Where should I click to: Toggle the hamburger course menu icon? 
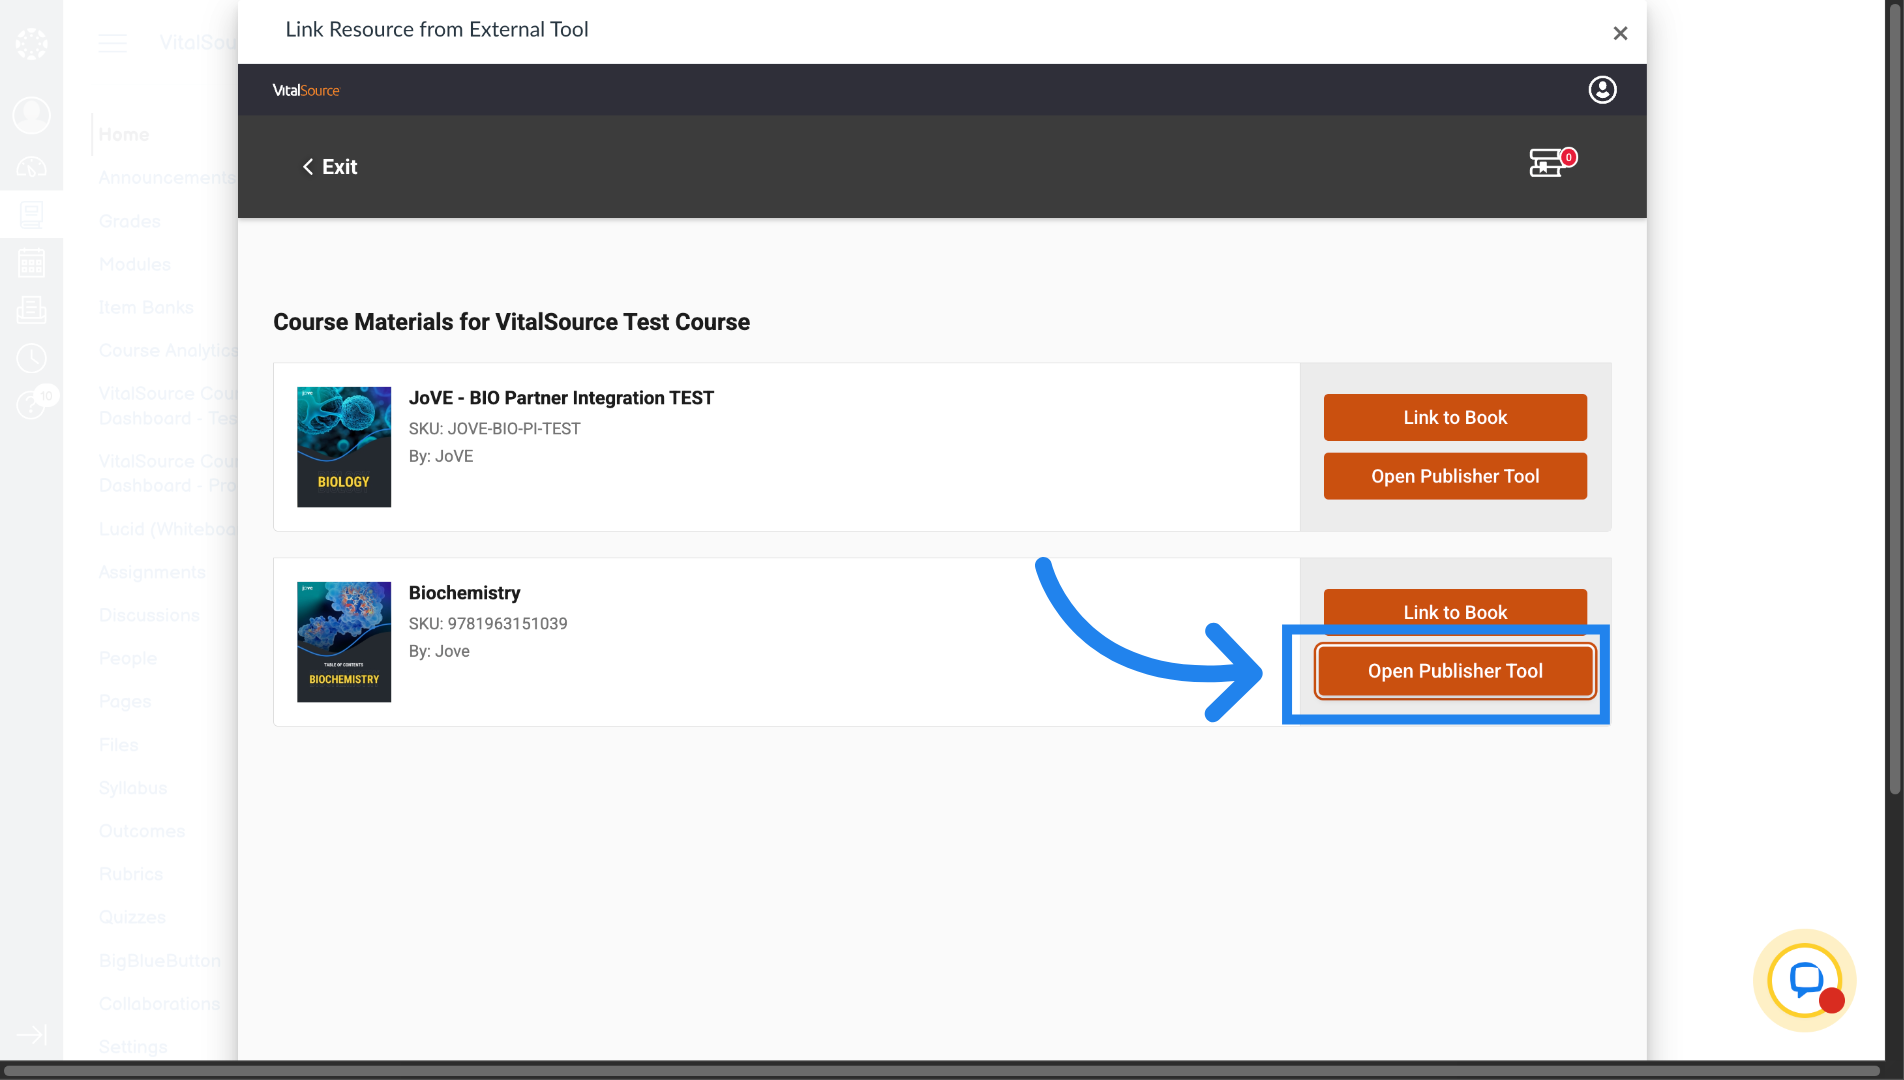pos(113,43)
